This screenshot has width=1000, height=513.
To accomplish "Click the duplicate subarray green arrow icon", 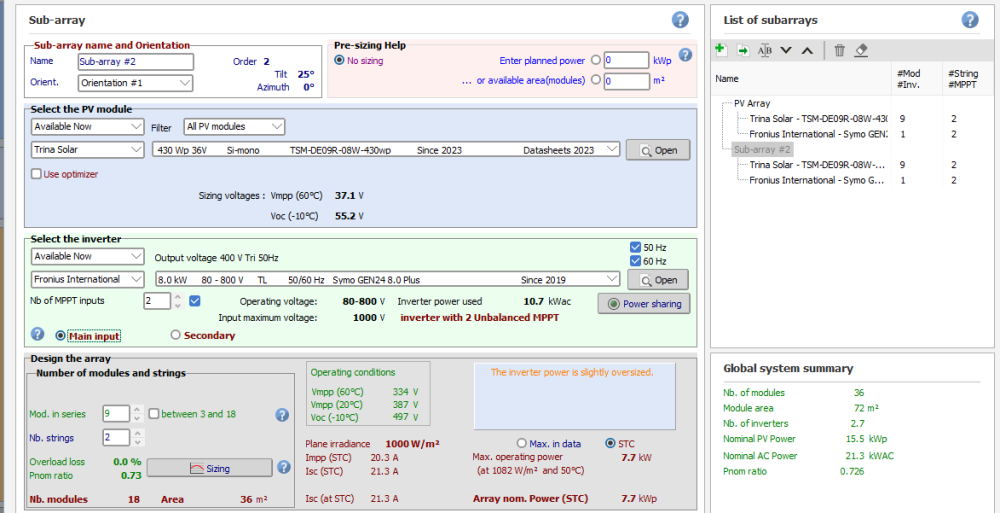I will (x=743, y=50).
